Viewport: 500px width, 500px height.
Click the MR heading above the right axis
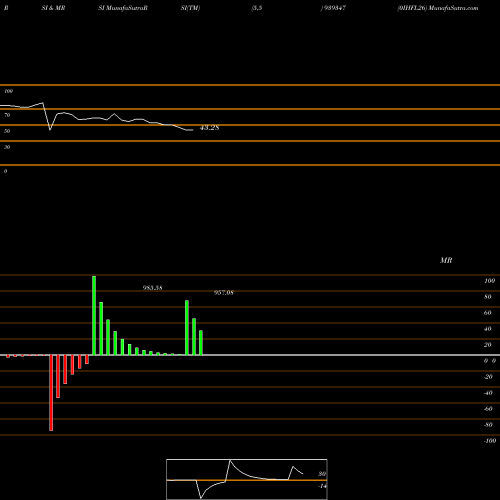click(x=446, y=260)
